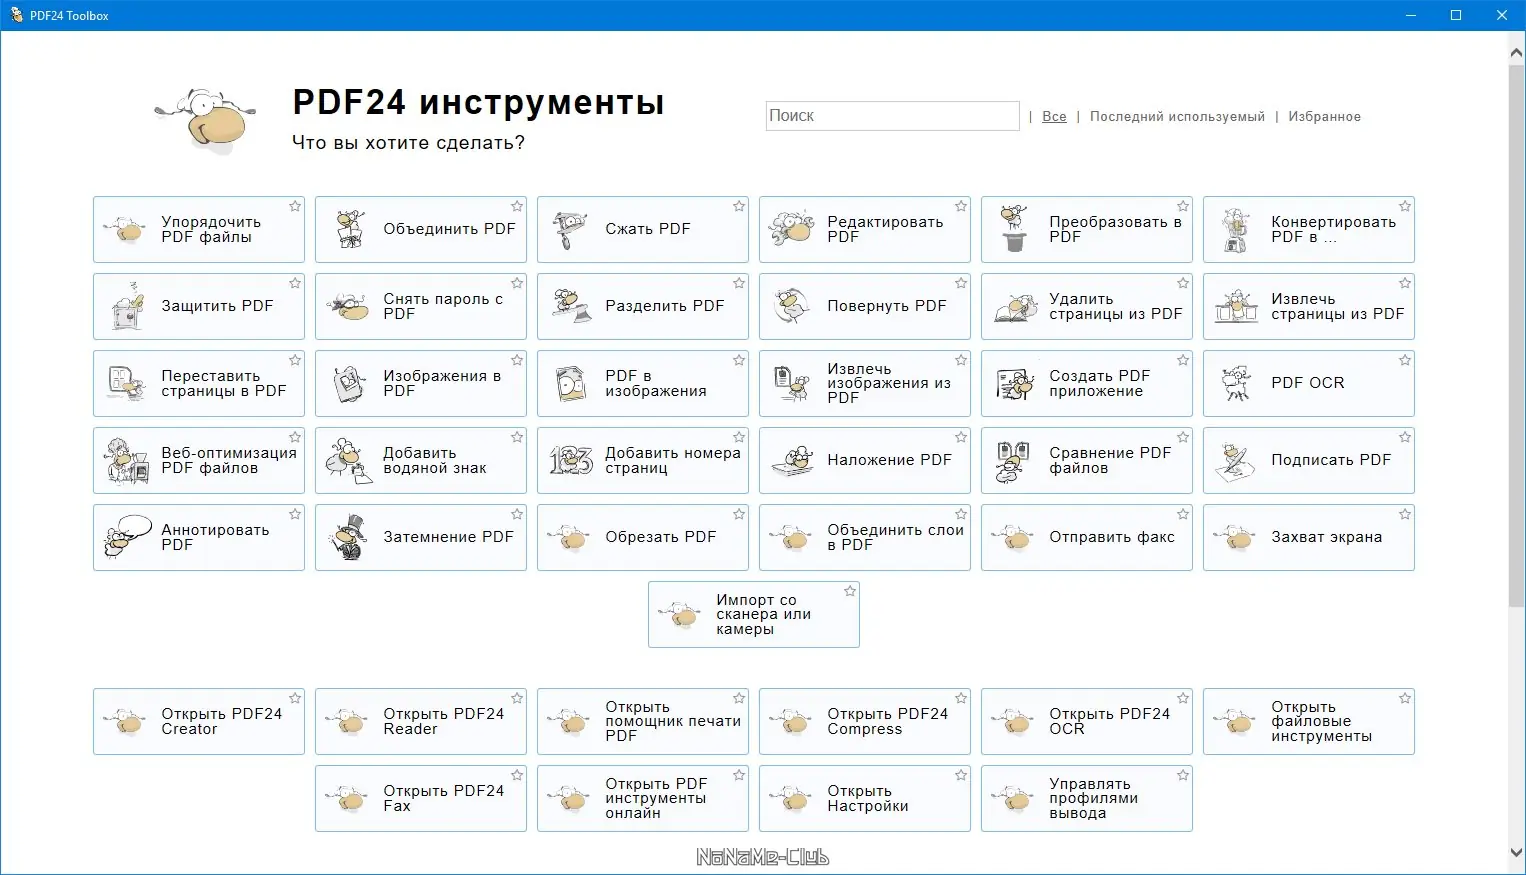Launch the Переставить страницы в PDF icon
The height and width of the screenshot is (875, 1526).
pyautogui.click(x=127, y=384)
